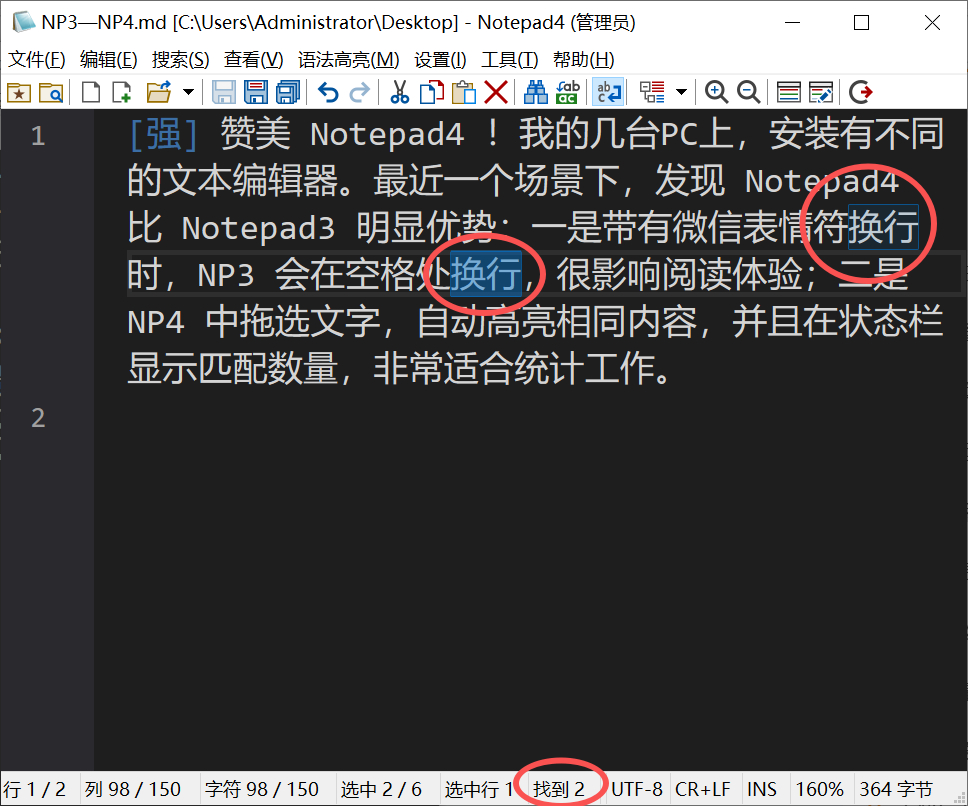Click new document with plus icon
This screenshot has width=968, height=806.
[x=122, y=93]
